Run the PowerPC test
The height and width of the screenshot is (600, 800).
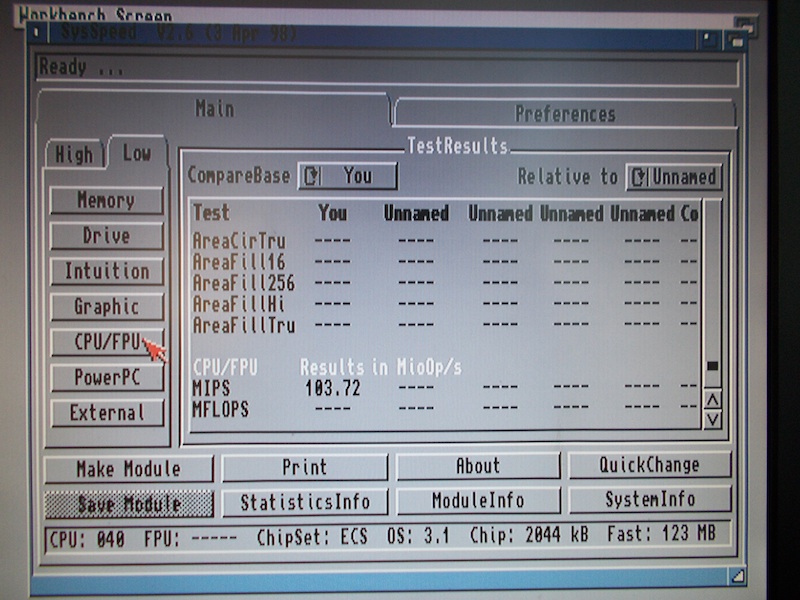coord(106,378)
